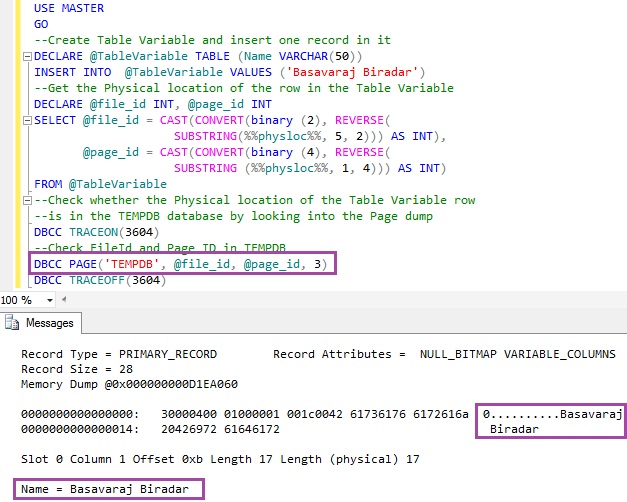Click the GO statement line

(x=41, y=24)
